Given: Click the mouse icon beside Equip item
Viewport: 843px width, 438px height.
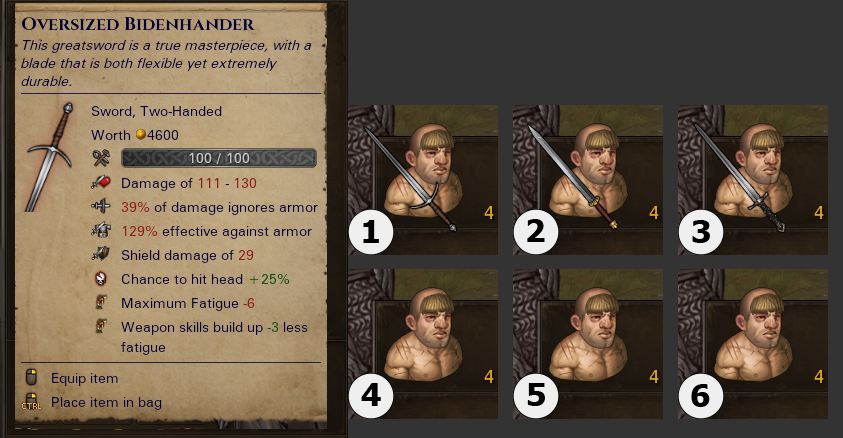Looking at the screenshot, I should (31, 377).
